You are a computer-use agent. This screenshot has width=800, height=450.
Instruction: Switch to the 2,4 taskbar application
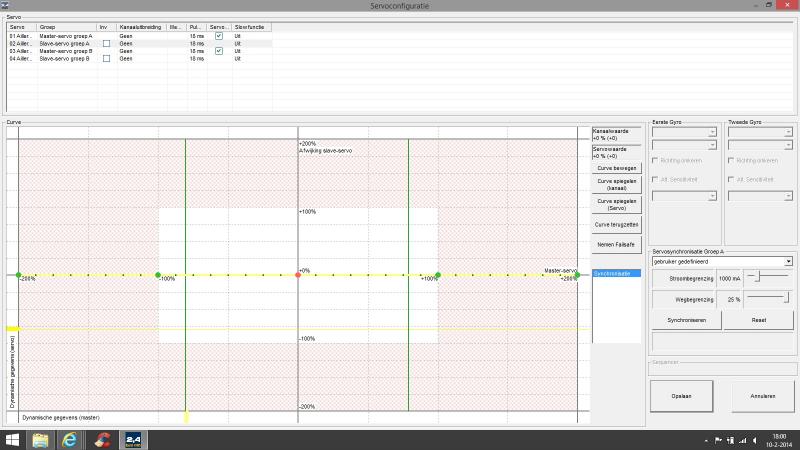133,440
